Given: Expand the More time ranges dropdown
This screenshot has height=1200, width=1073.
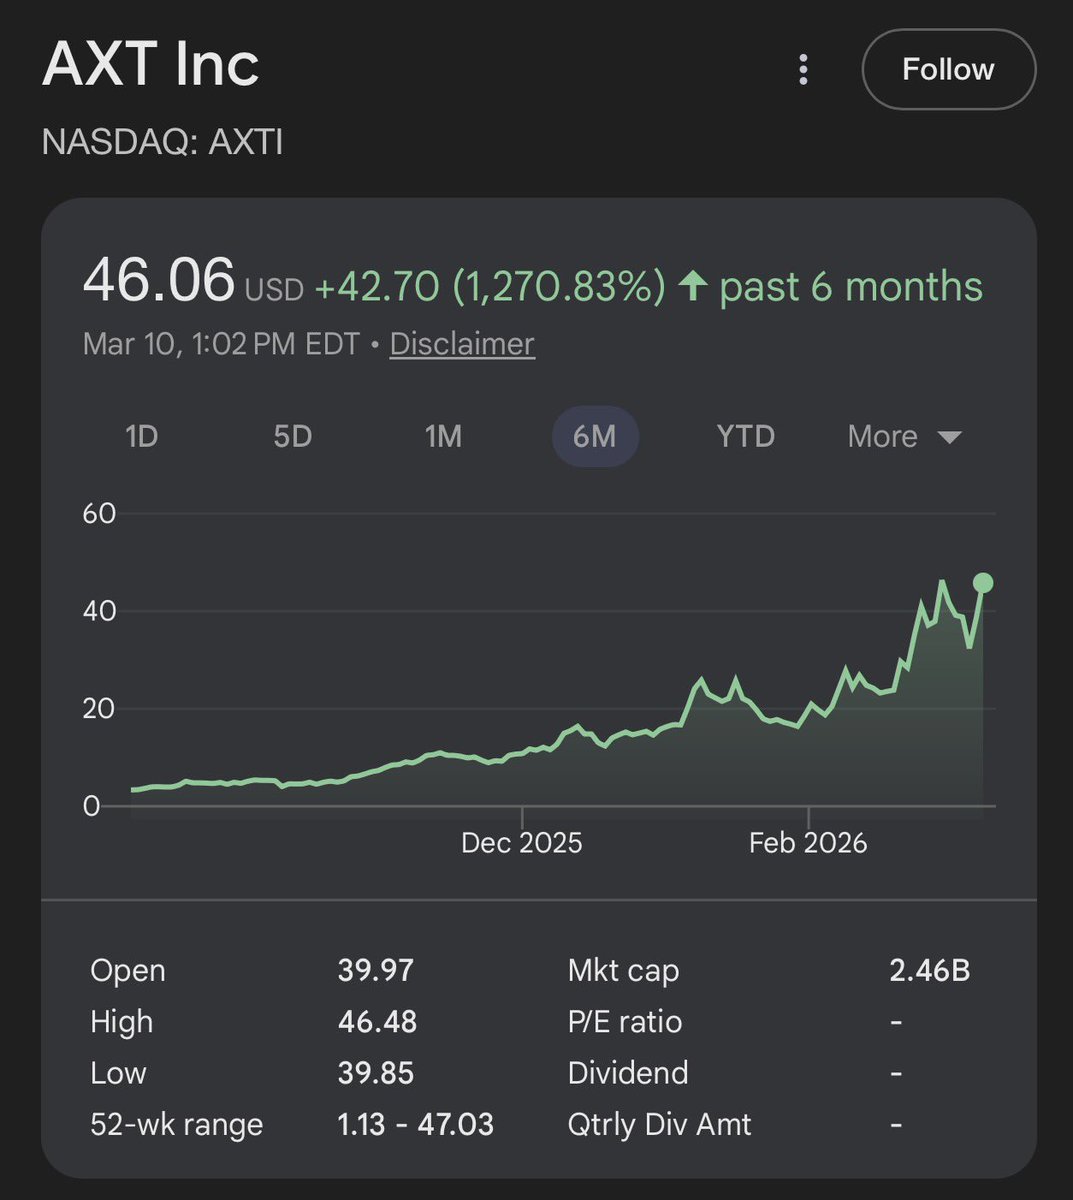Looking at the screenshot, I should [904, 436].
